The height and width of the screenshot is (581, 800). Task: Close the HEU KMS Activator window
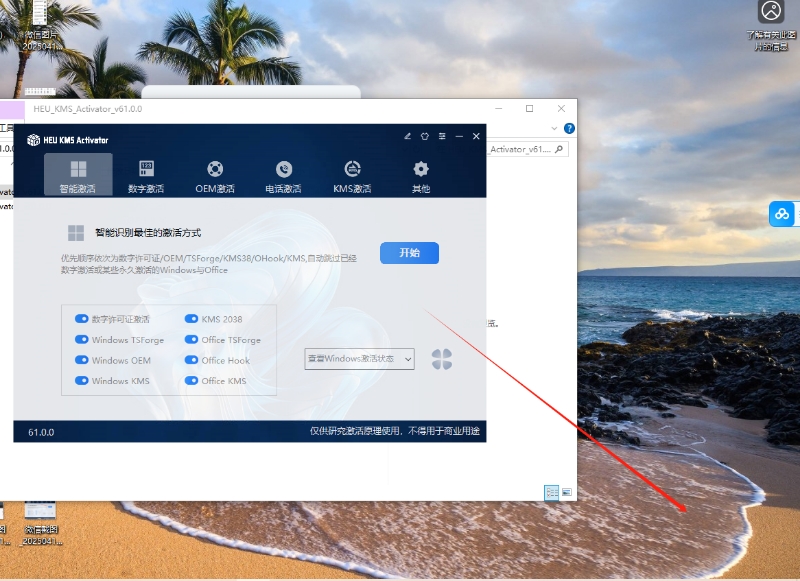476,136
